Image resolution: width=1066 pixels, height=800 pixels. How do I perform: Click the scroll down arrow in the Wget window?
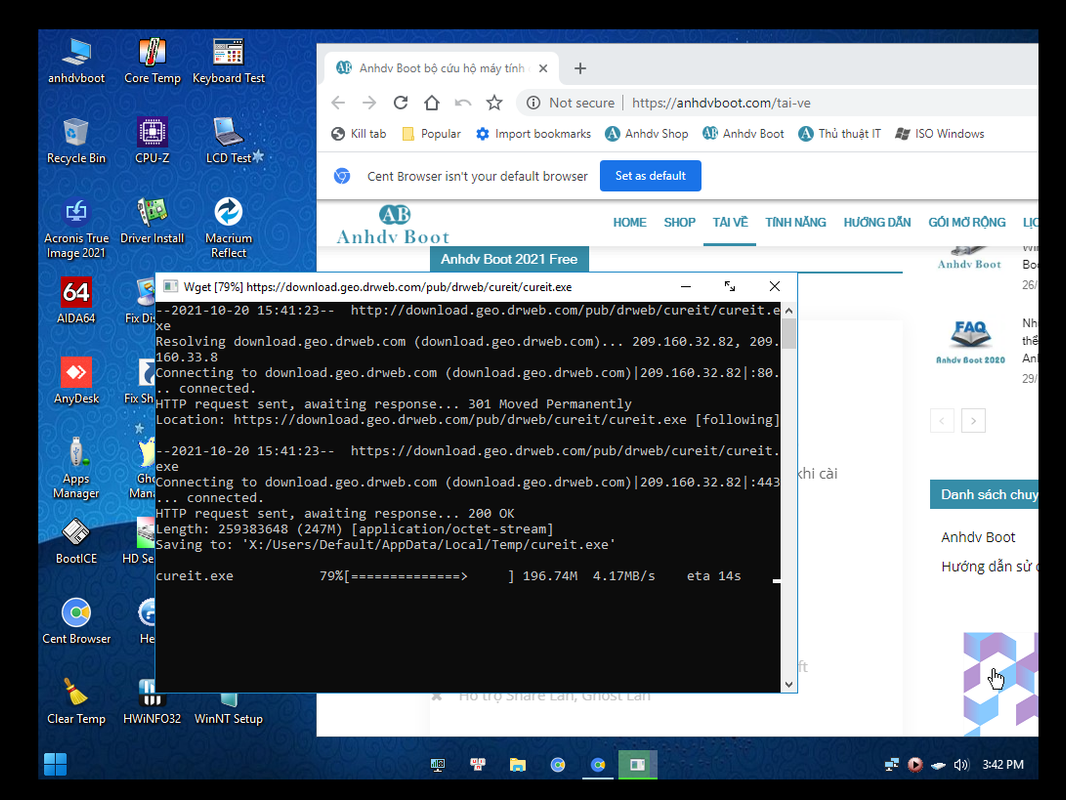coord(789,684)
